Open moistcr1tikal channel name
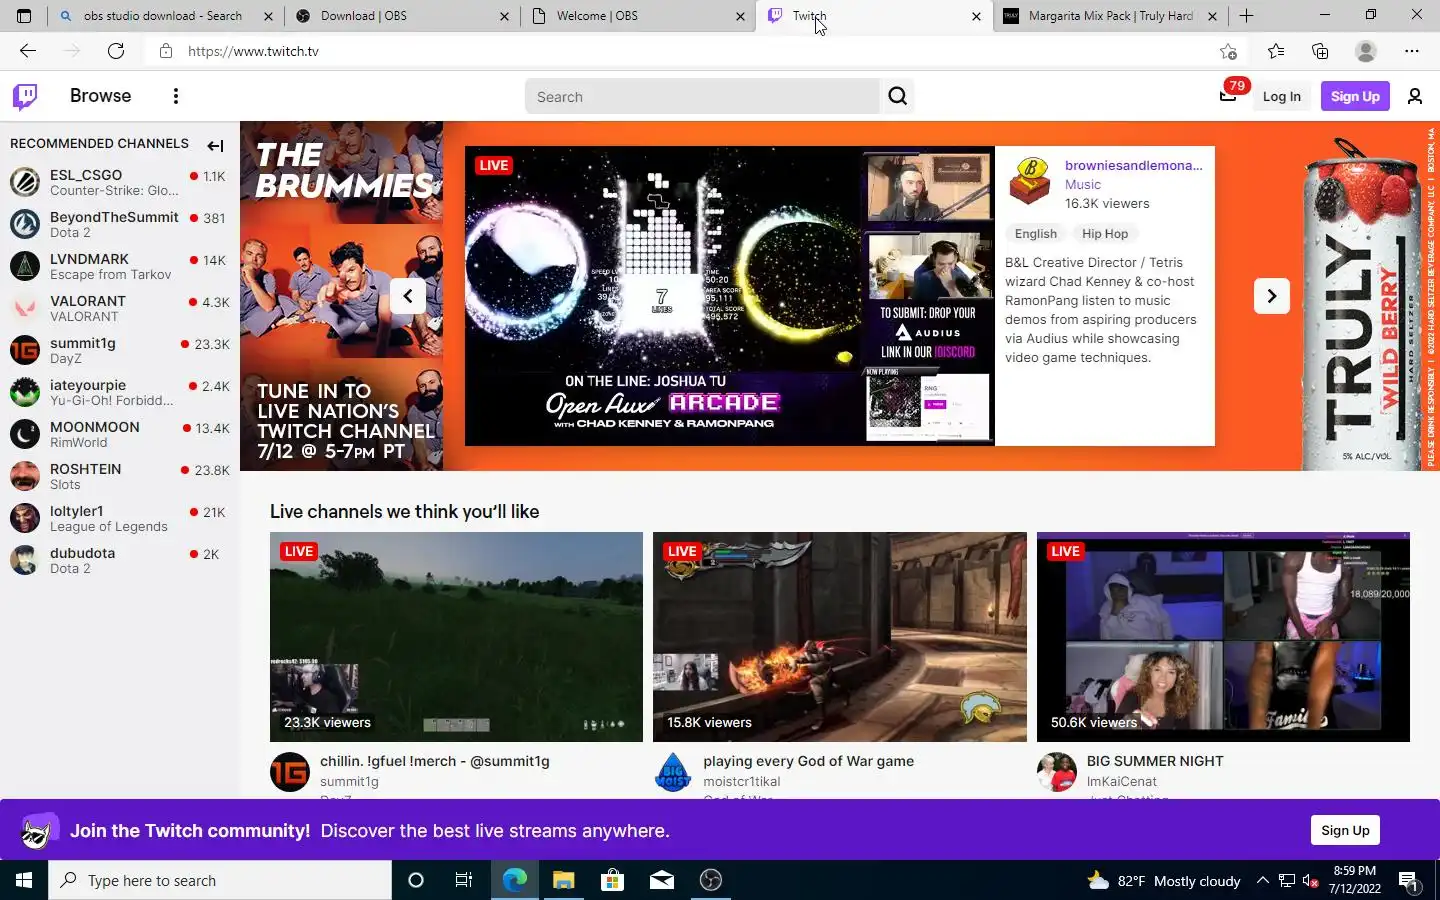This screenshot has width=1440, height=900. coord(742,782)
